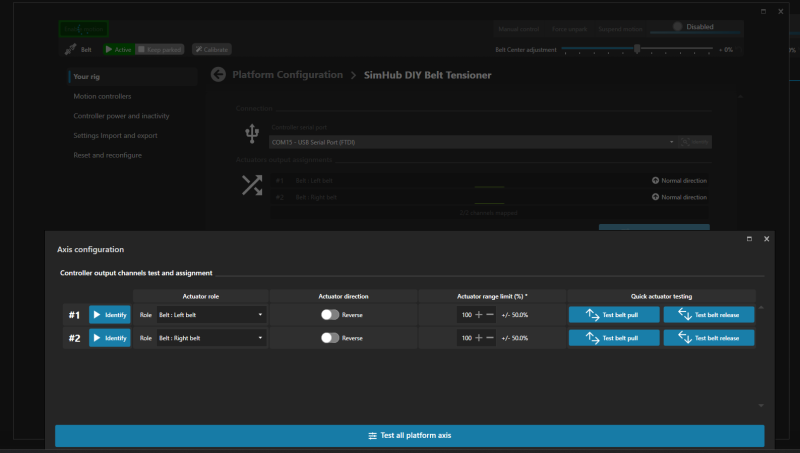Identify actuator channel #1

click(110, 315)
